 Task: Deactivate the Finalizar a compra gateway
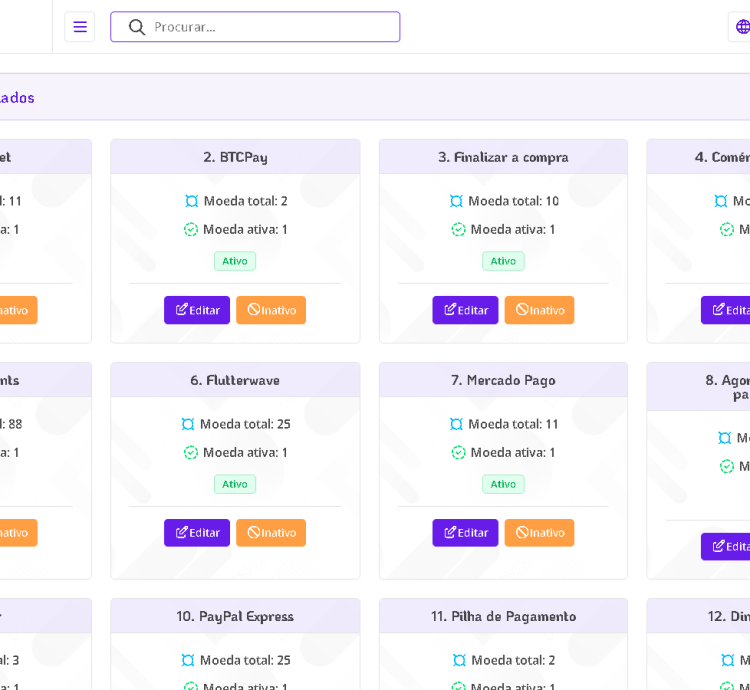click(539, 310)
